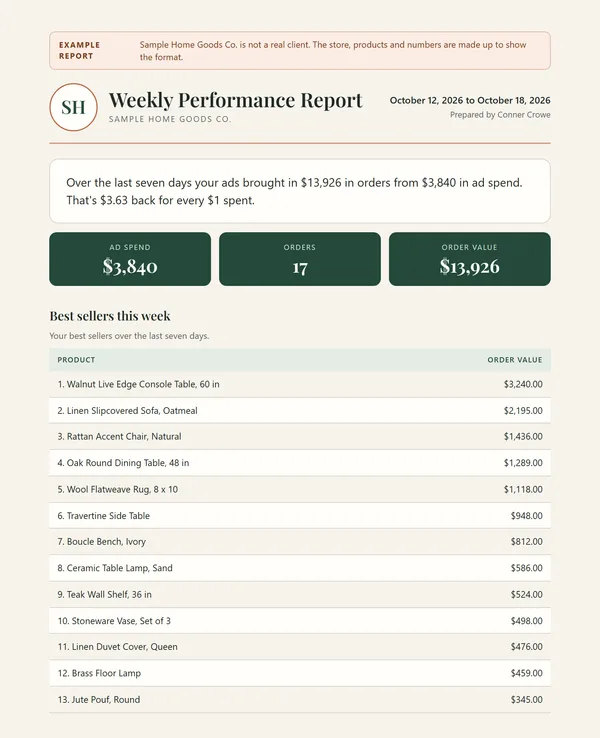Screen dimensions: 600x738
Task: Click 'Prepared by Conner Crowe'
Action: tap(500, 115)
